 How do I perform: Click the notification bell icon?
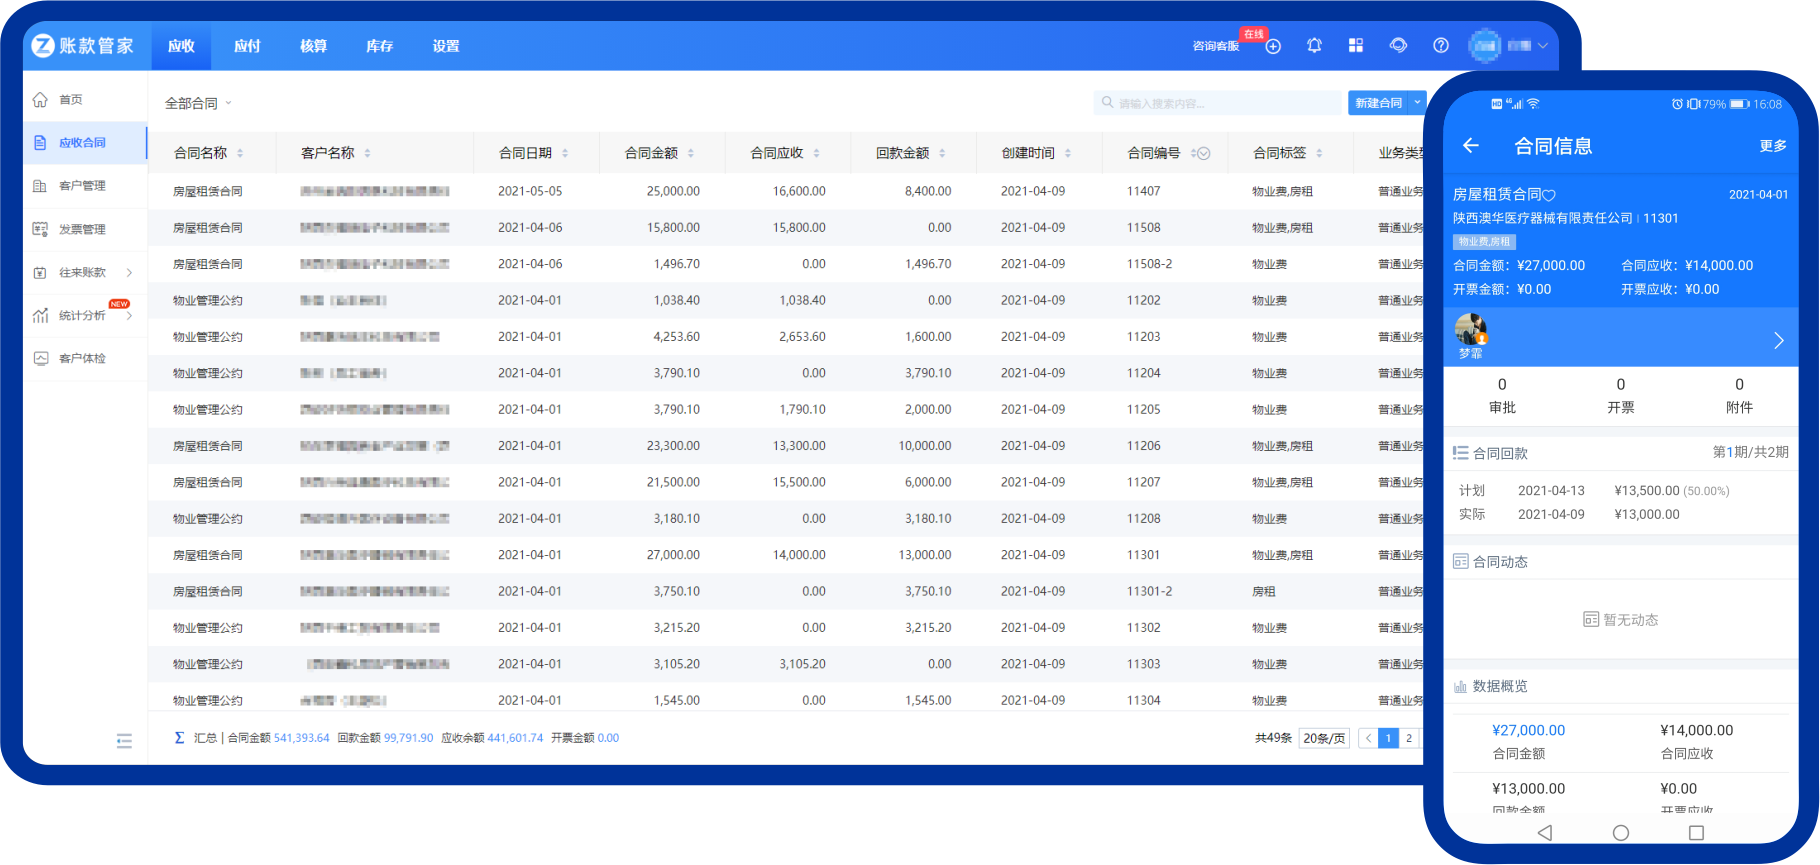(1314, 45)
